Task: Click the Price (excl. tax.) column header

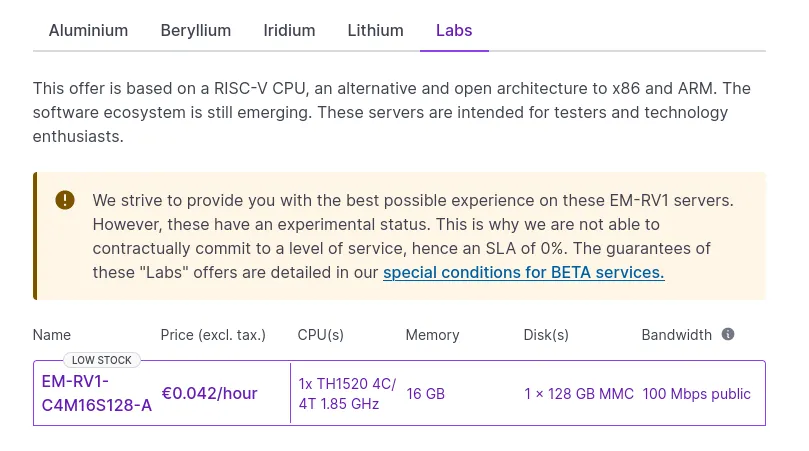Action: [213, 335]
